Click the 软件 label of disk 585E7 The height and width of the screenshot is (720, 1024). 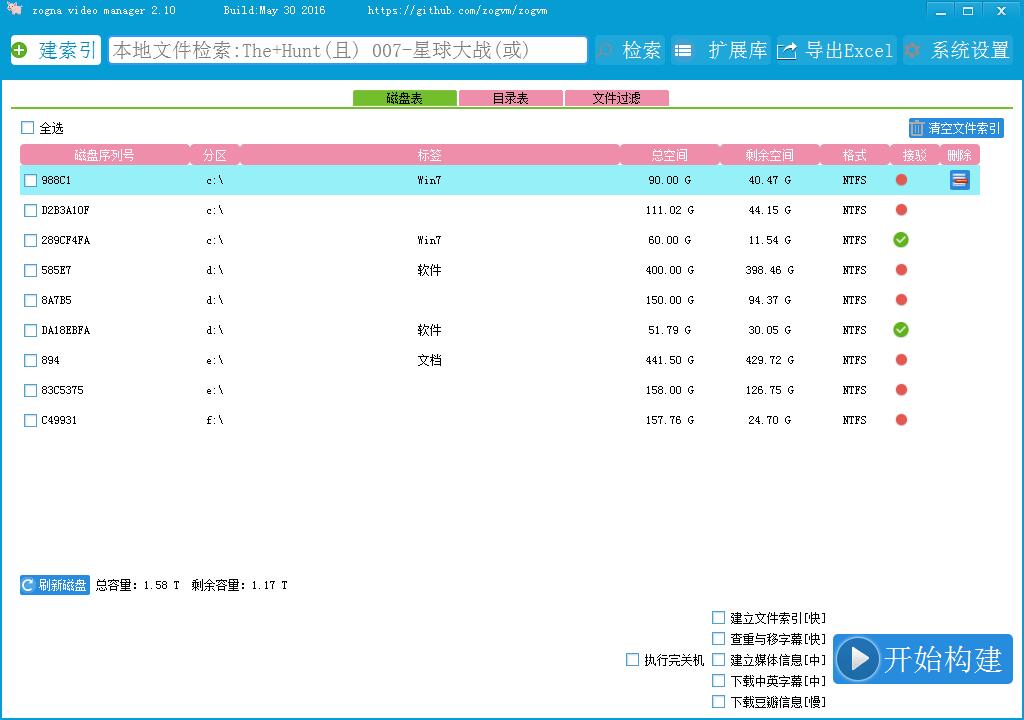coord(429,270)
